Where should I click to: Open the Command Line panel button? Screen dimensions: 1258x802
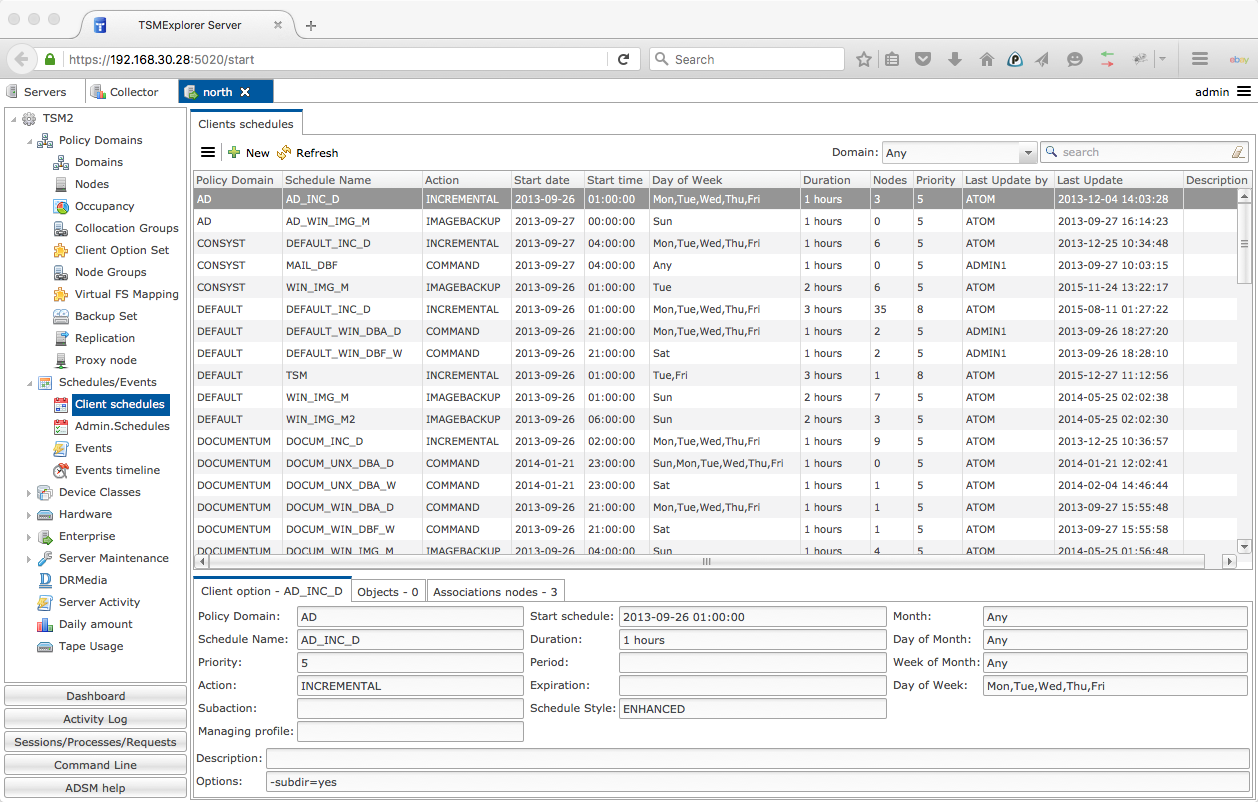(96, 765)
